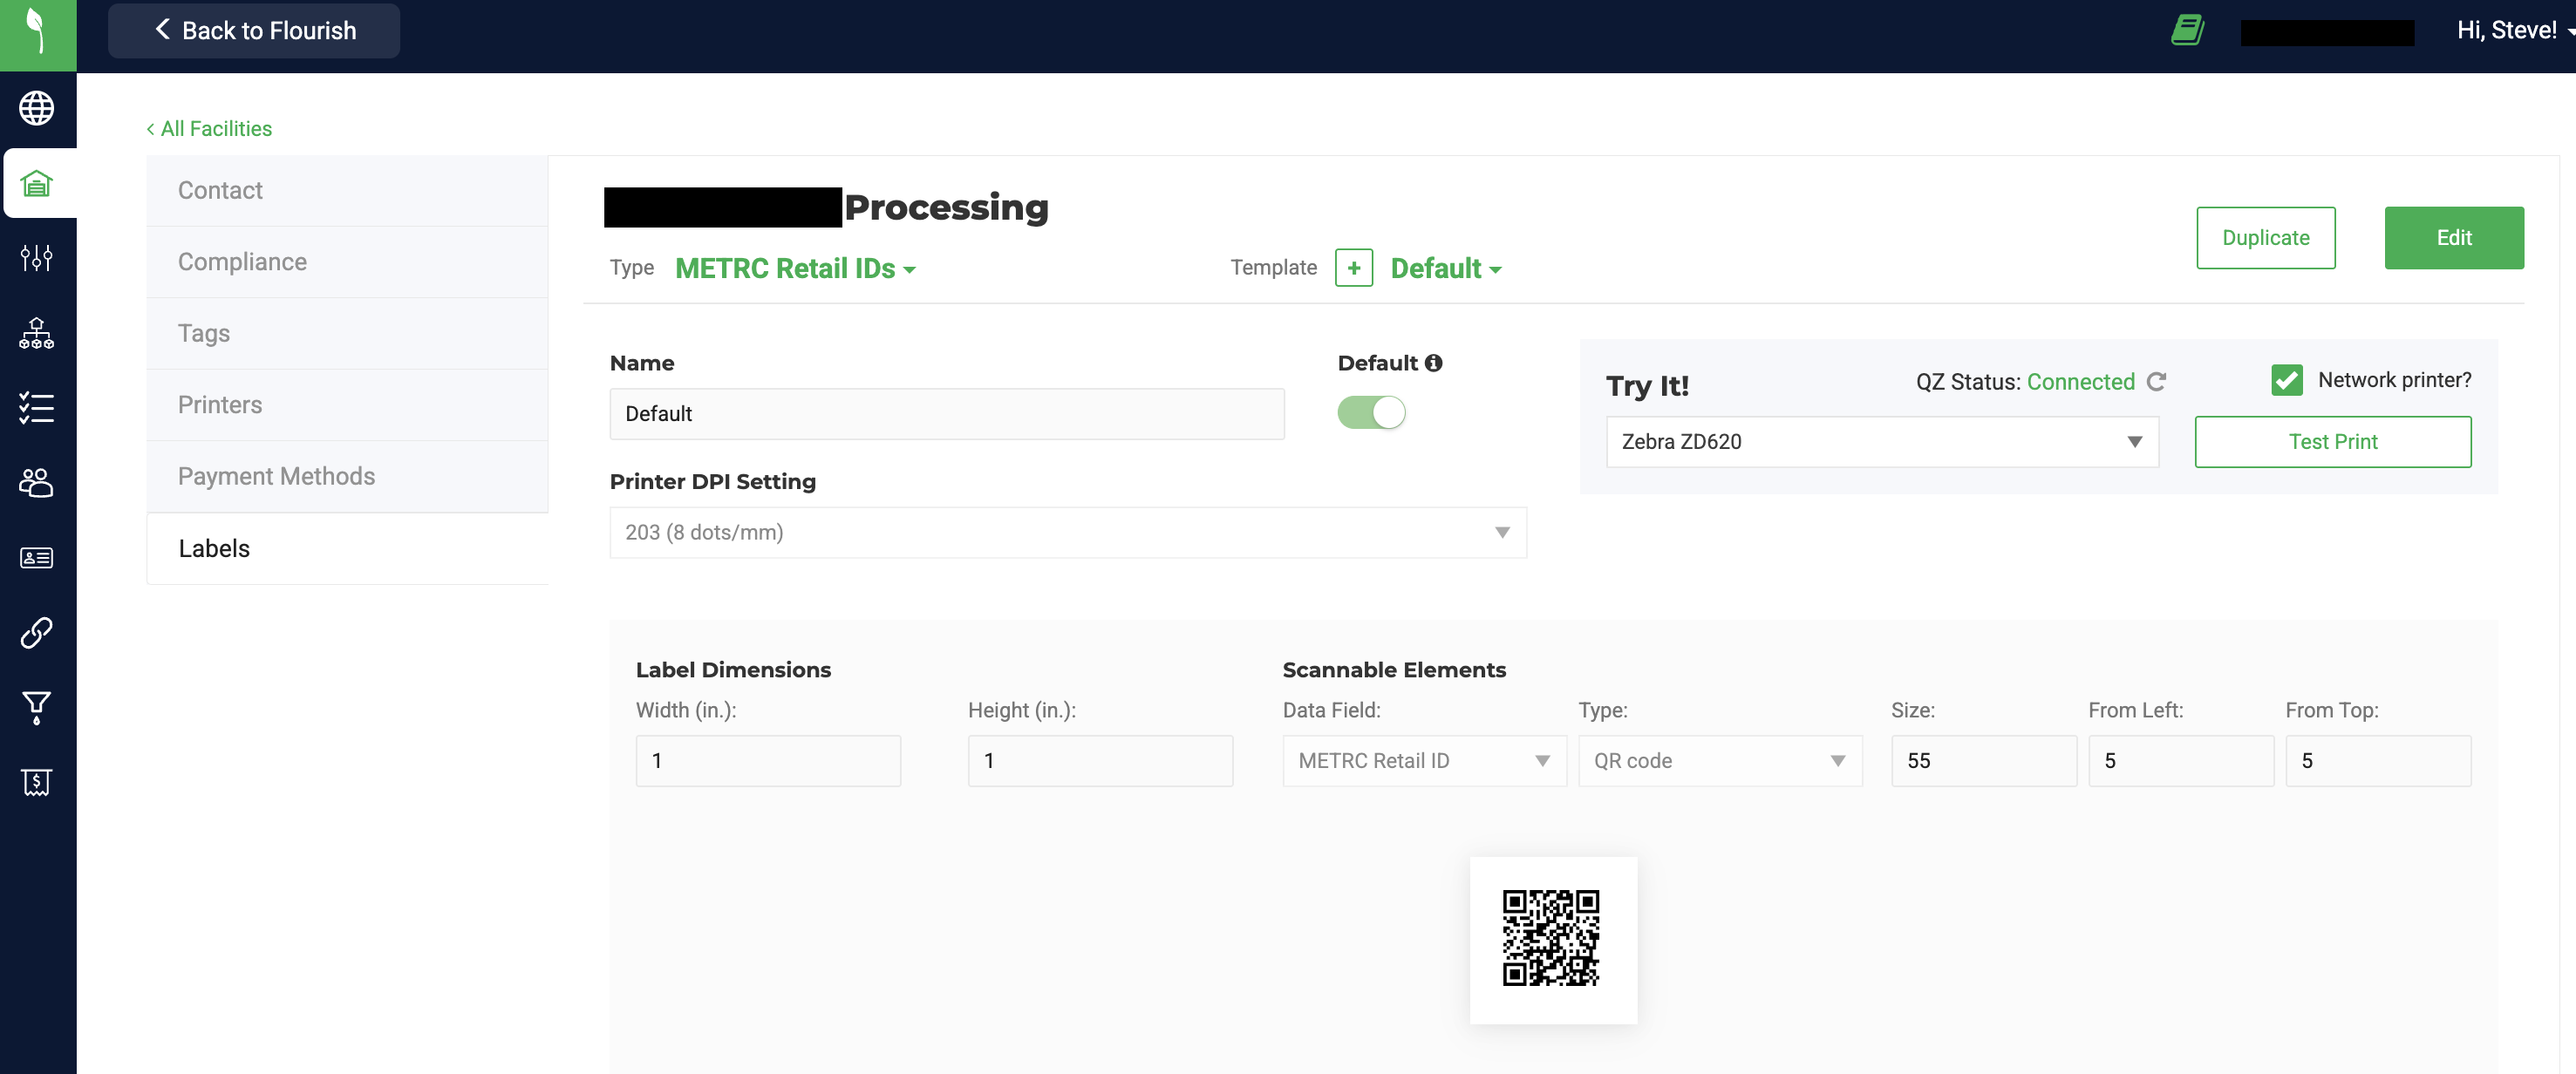The width and height of the screenshot is (2576, 1074).
Task: Click the users group sidebar icon
Action: pos(37,483)
